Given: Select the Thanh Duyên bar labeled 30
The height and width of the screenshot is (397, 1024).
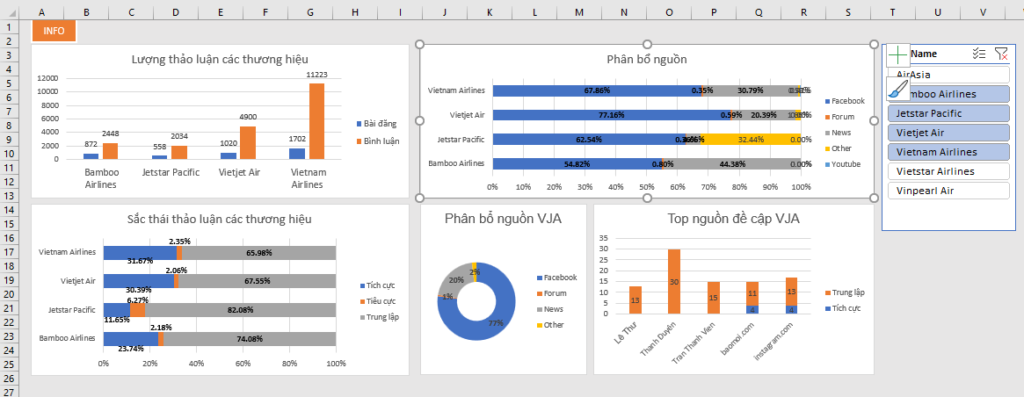Looking at the screenshot, I should pyautogui.click(x=673, y=282).
